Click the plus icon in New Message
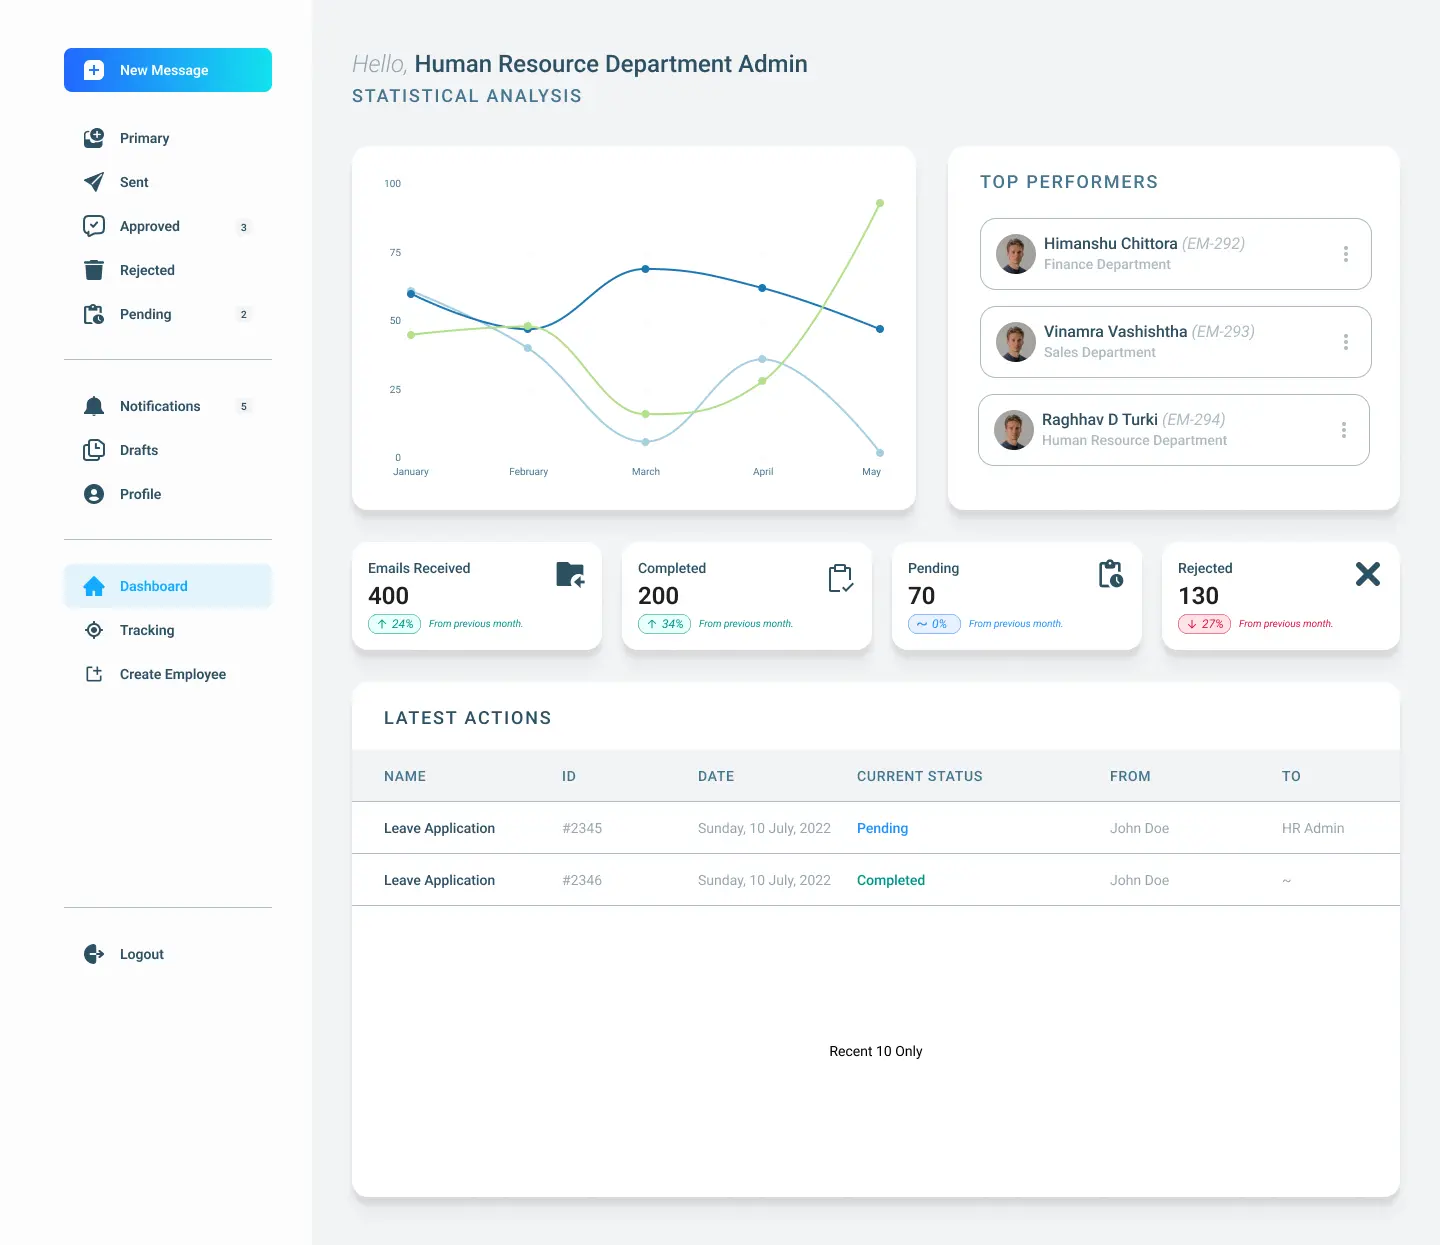The width and height of the screenshot is (1440, 1245). click(94, 70)
